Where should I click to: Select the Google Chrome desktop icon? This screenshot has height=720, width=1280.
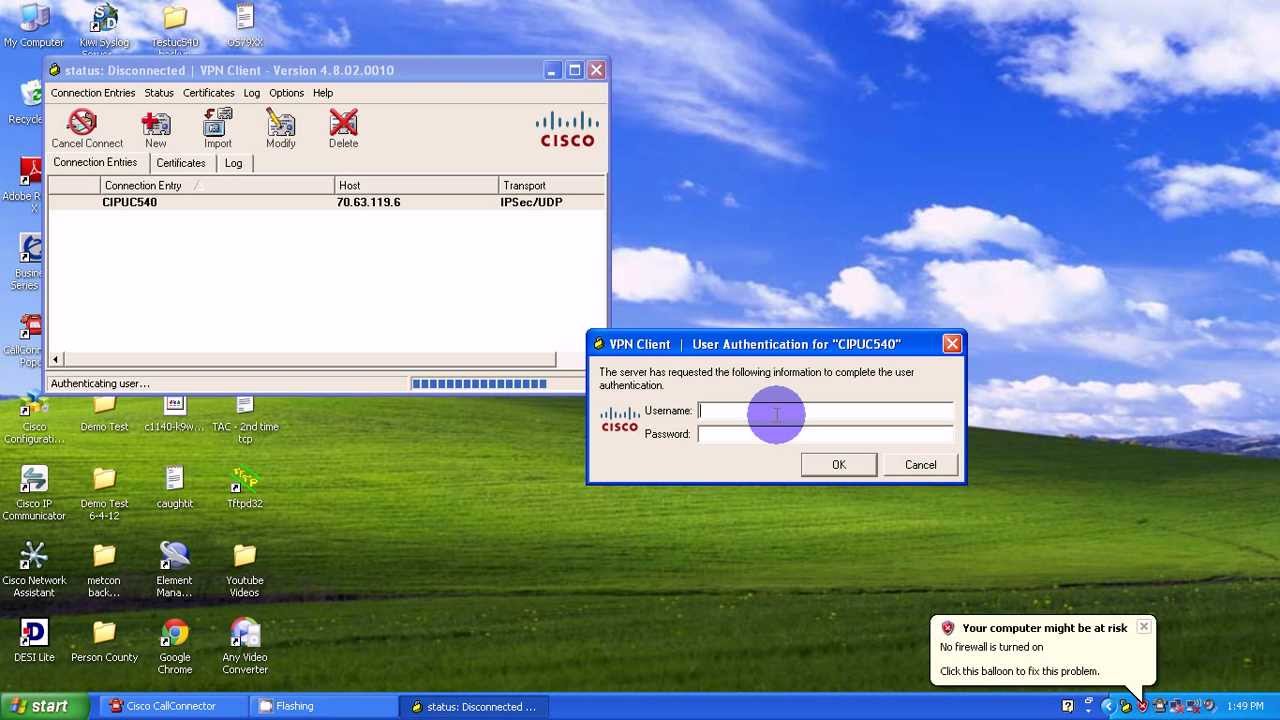pos(174,648)
